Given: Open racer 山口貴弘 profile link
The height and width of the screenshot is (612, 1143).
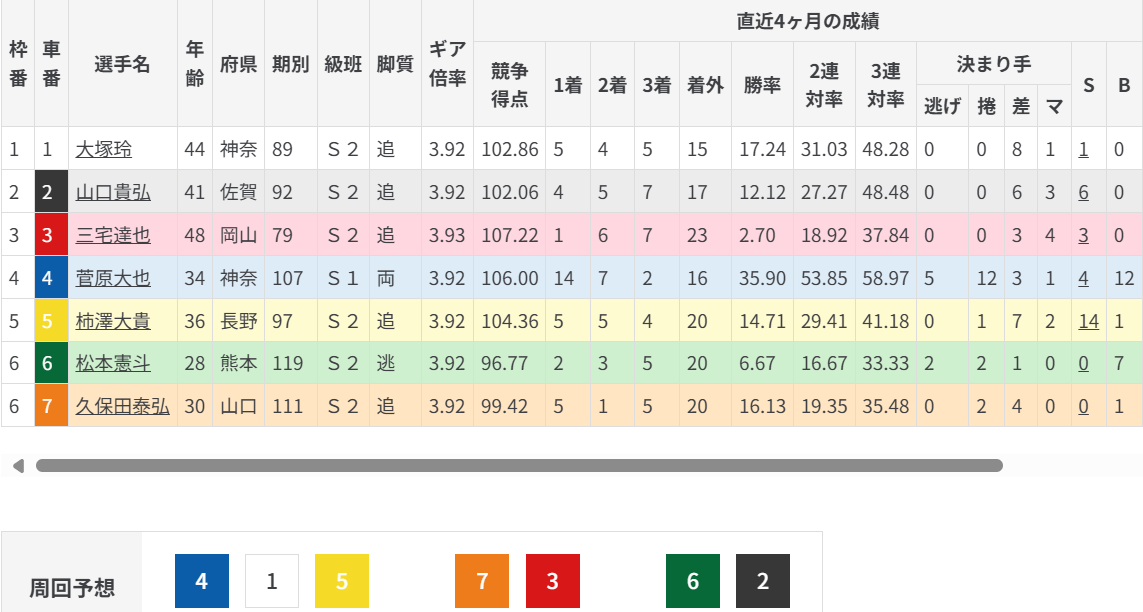Looking at the screenshot, I should tap(113, 193).
